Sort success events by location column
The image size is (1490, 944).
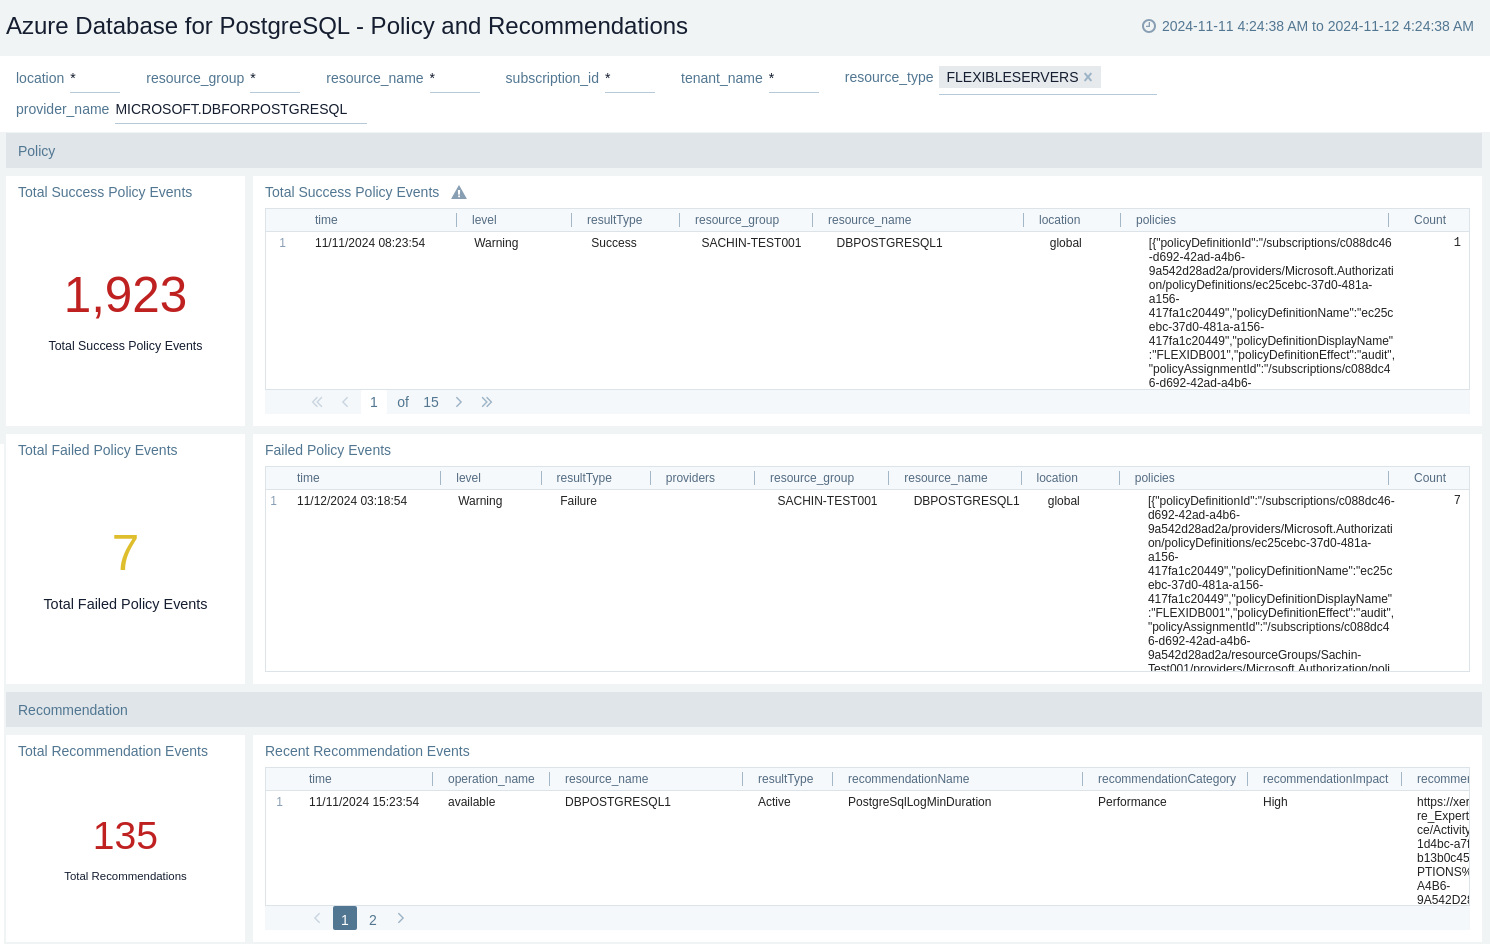pos(1059,220)
